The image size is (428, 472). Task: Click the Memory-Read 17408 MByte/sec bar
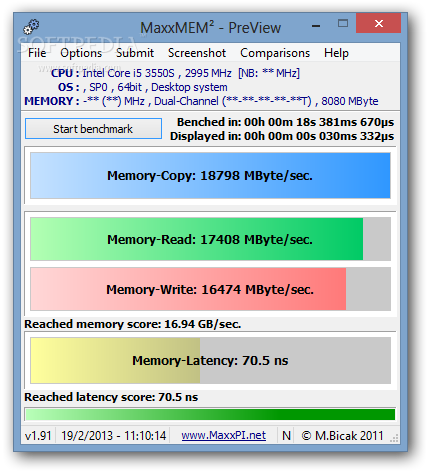tap(210, 239)
